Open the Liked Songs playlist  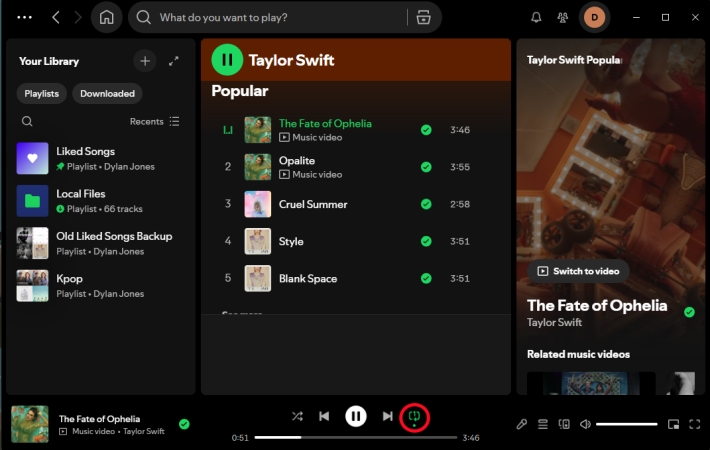[101, 158]
